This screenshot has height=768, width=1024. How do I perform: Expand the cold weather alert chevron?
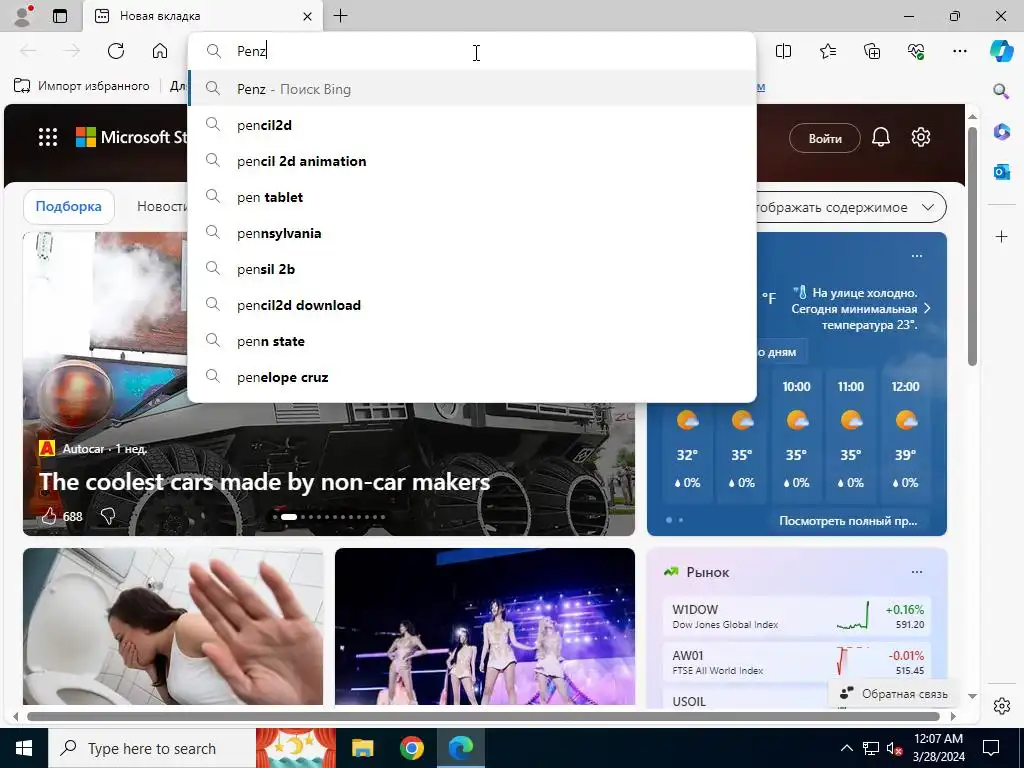point(927,308)
